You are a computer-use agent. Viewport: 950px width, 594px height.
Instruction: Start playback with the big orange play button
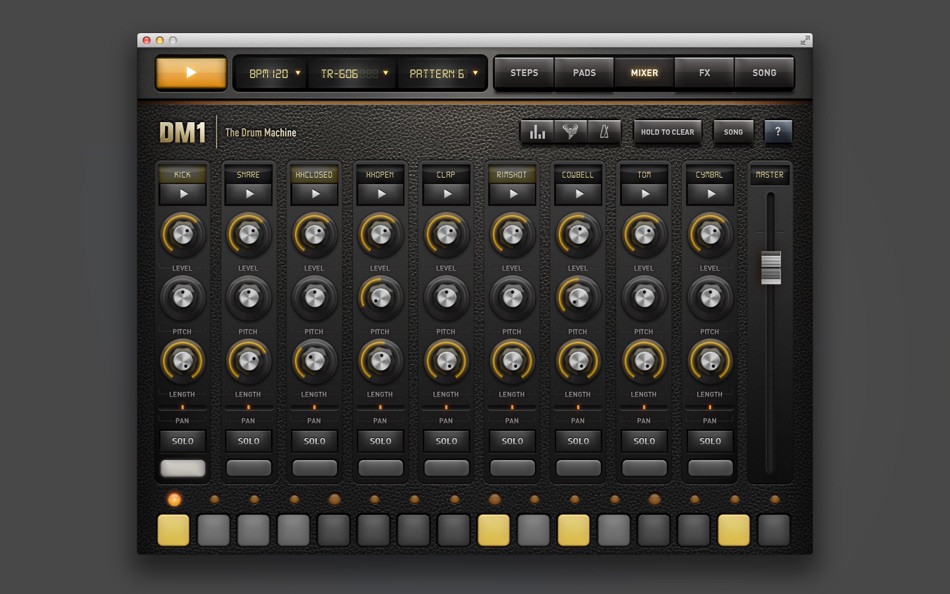tap(190, 72)
